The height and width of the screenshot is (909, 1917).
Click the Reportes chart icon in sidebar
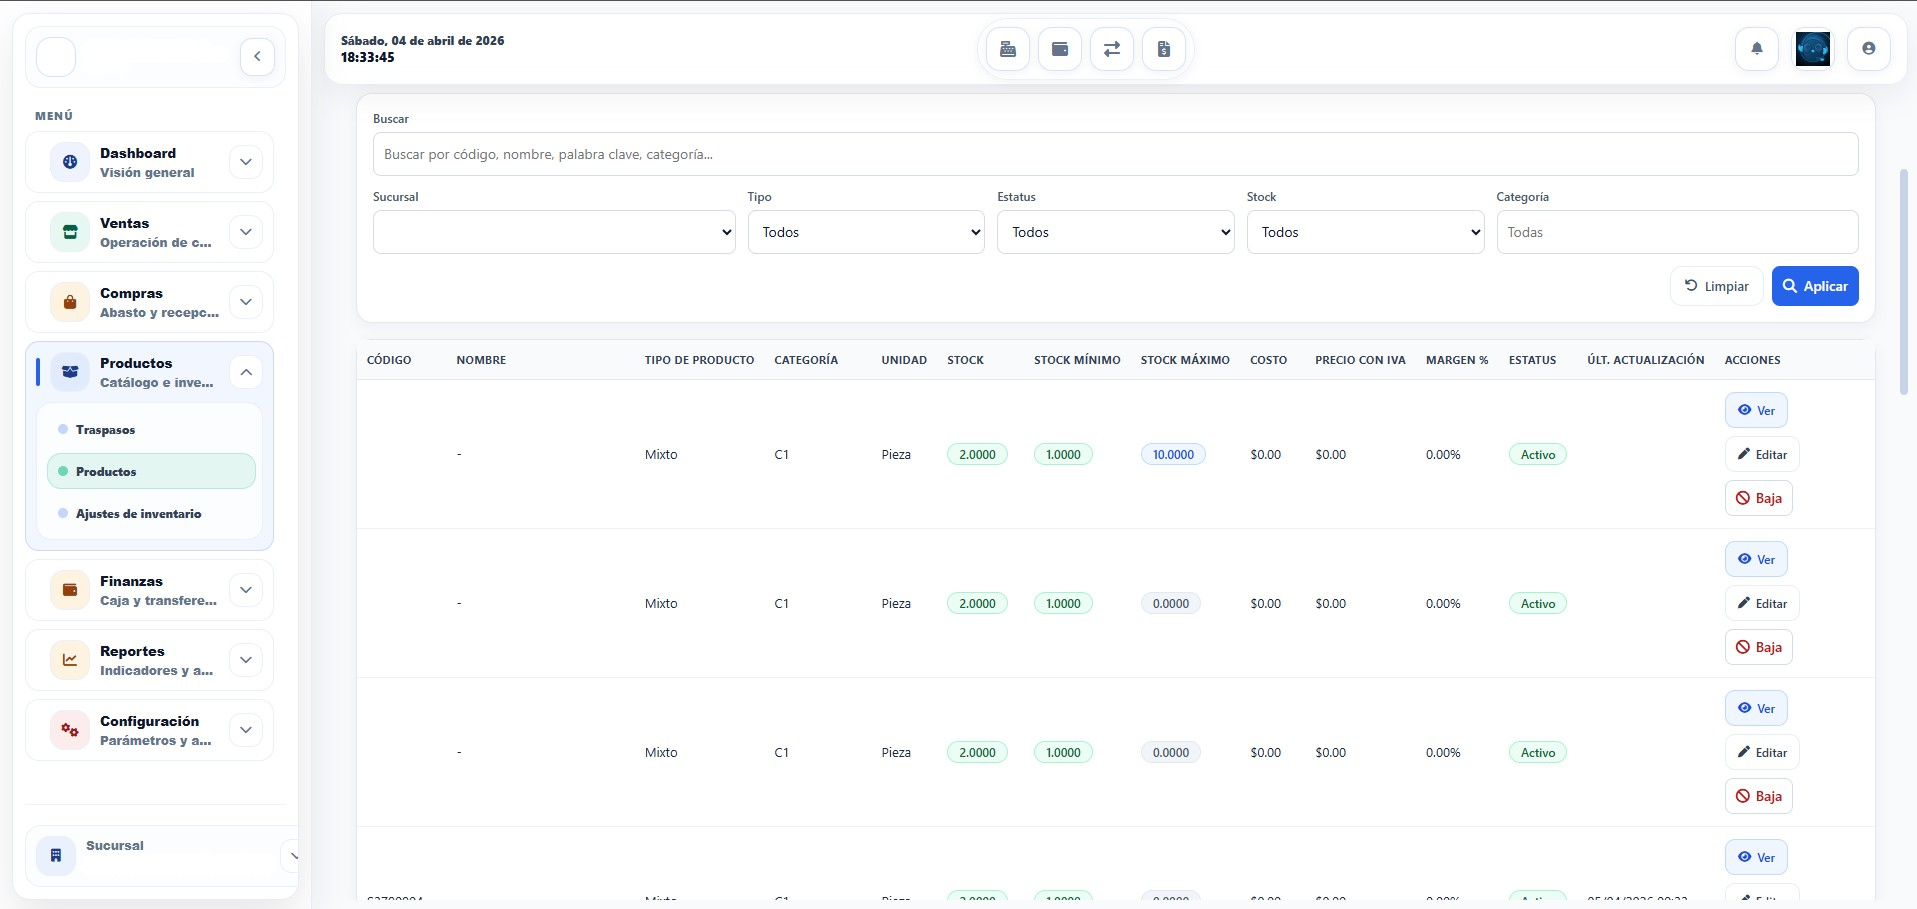click(70, 660)
